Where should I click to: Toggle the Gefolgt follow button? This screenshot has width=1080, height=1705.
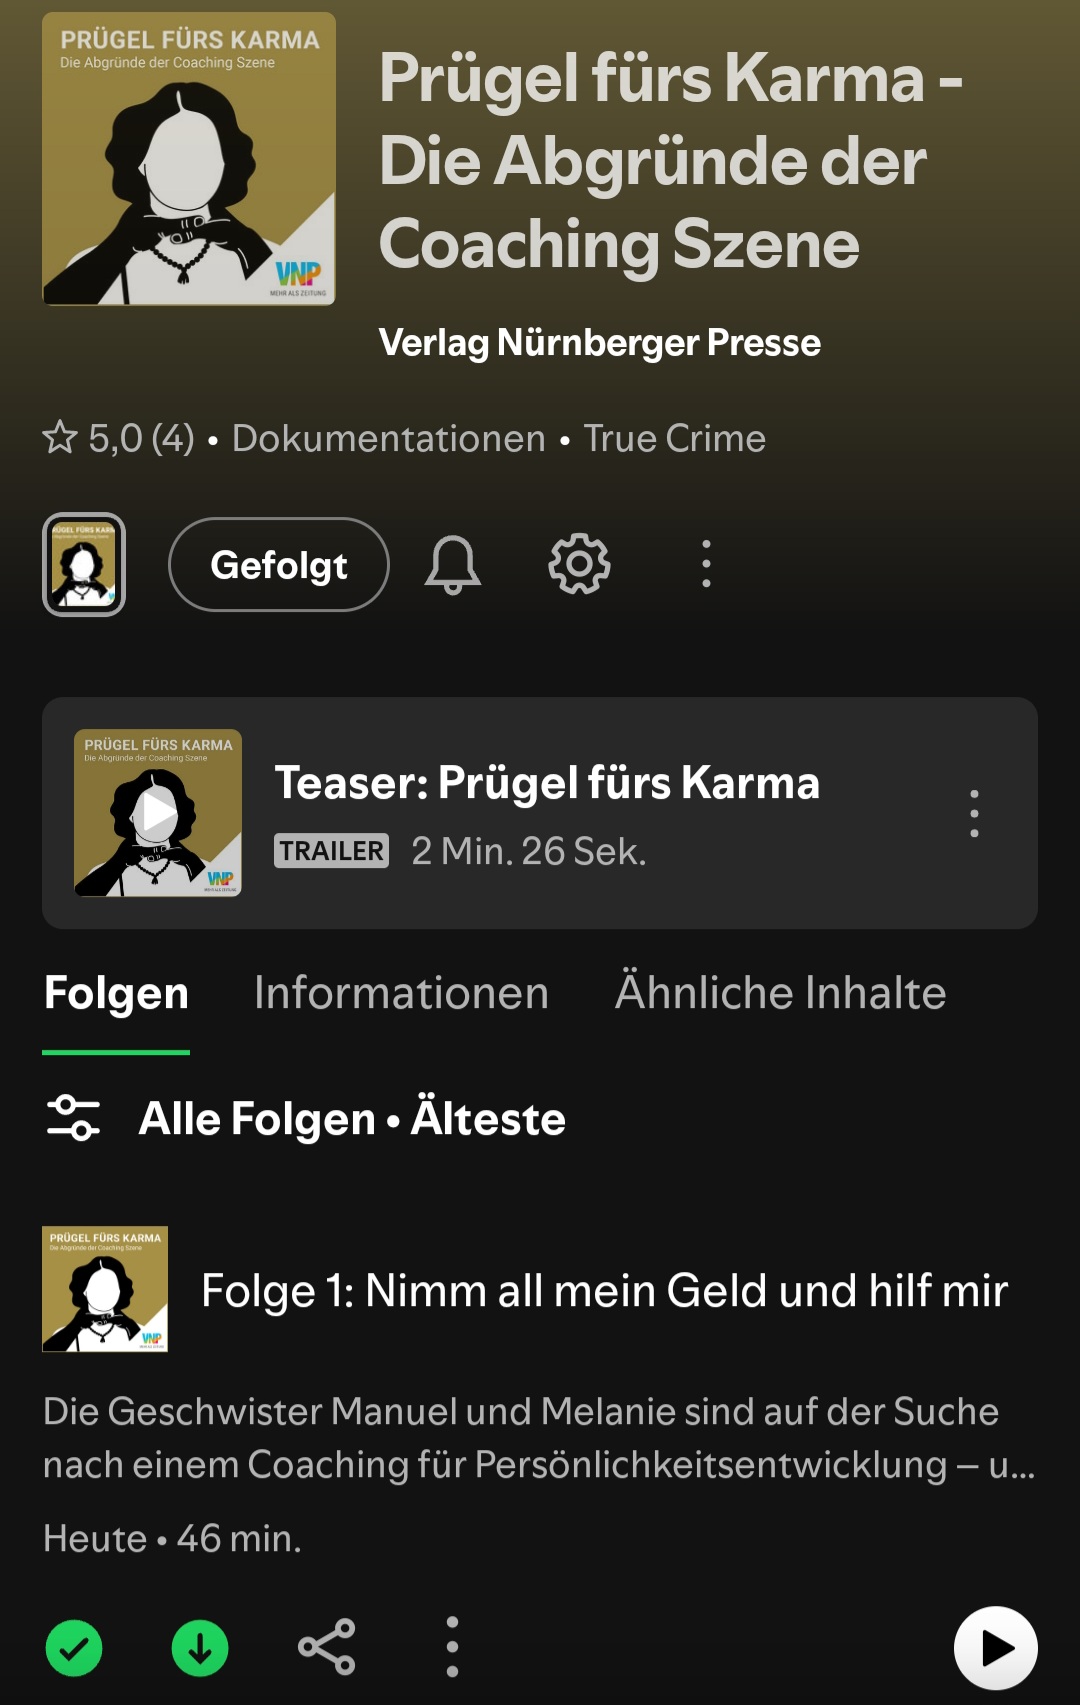(x=279, y=565)
